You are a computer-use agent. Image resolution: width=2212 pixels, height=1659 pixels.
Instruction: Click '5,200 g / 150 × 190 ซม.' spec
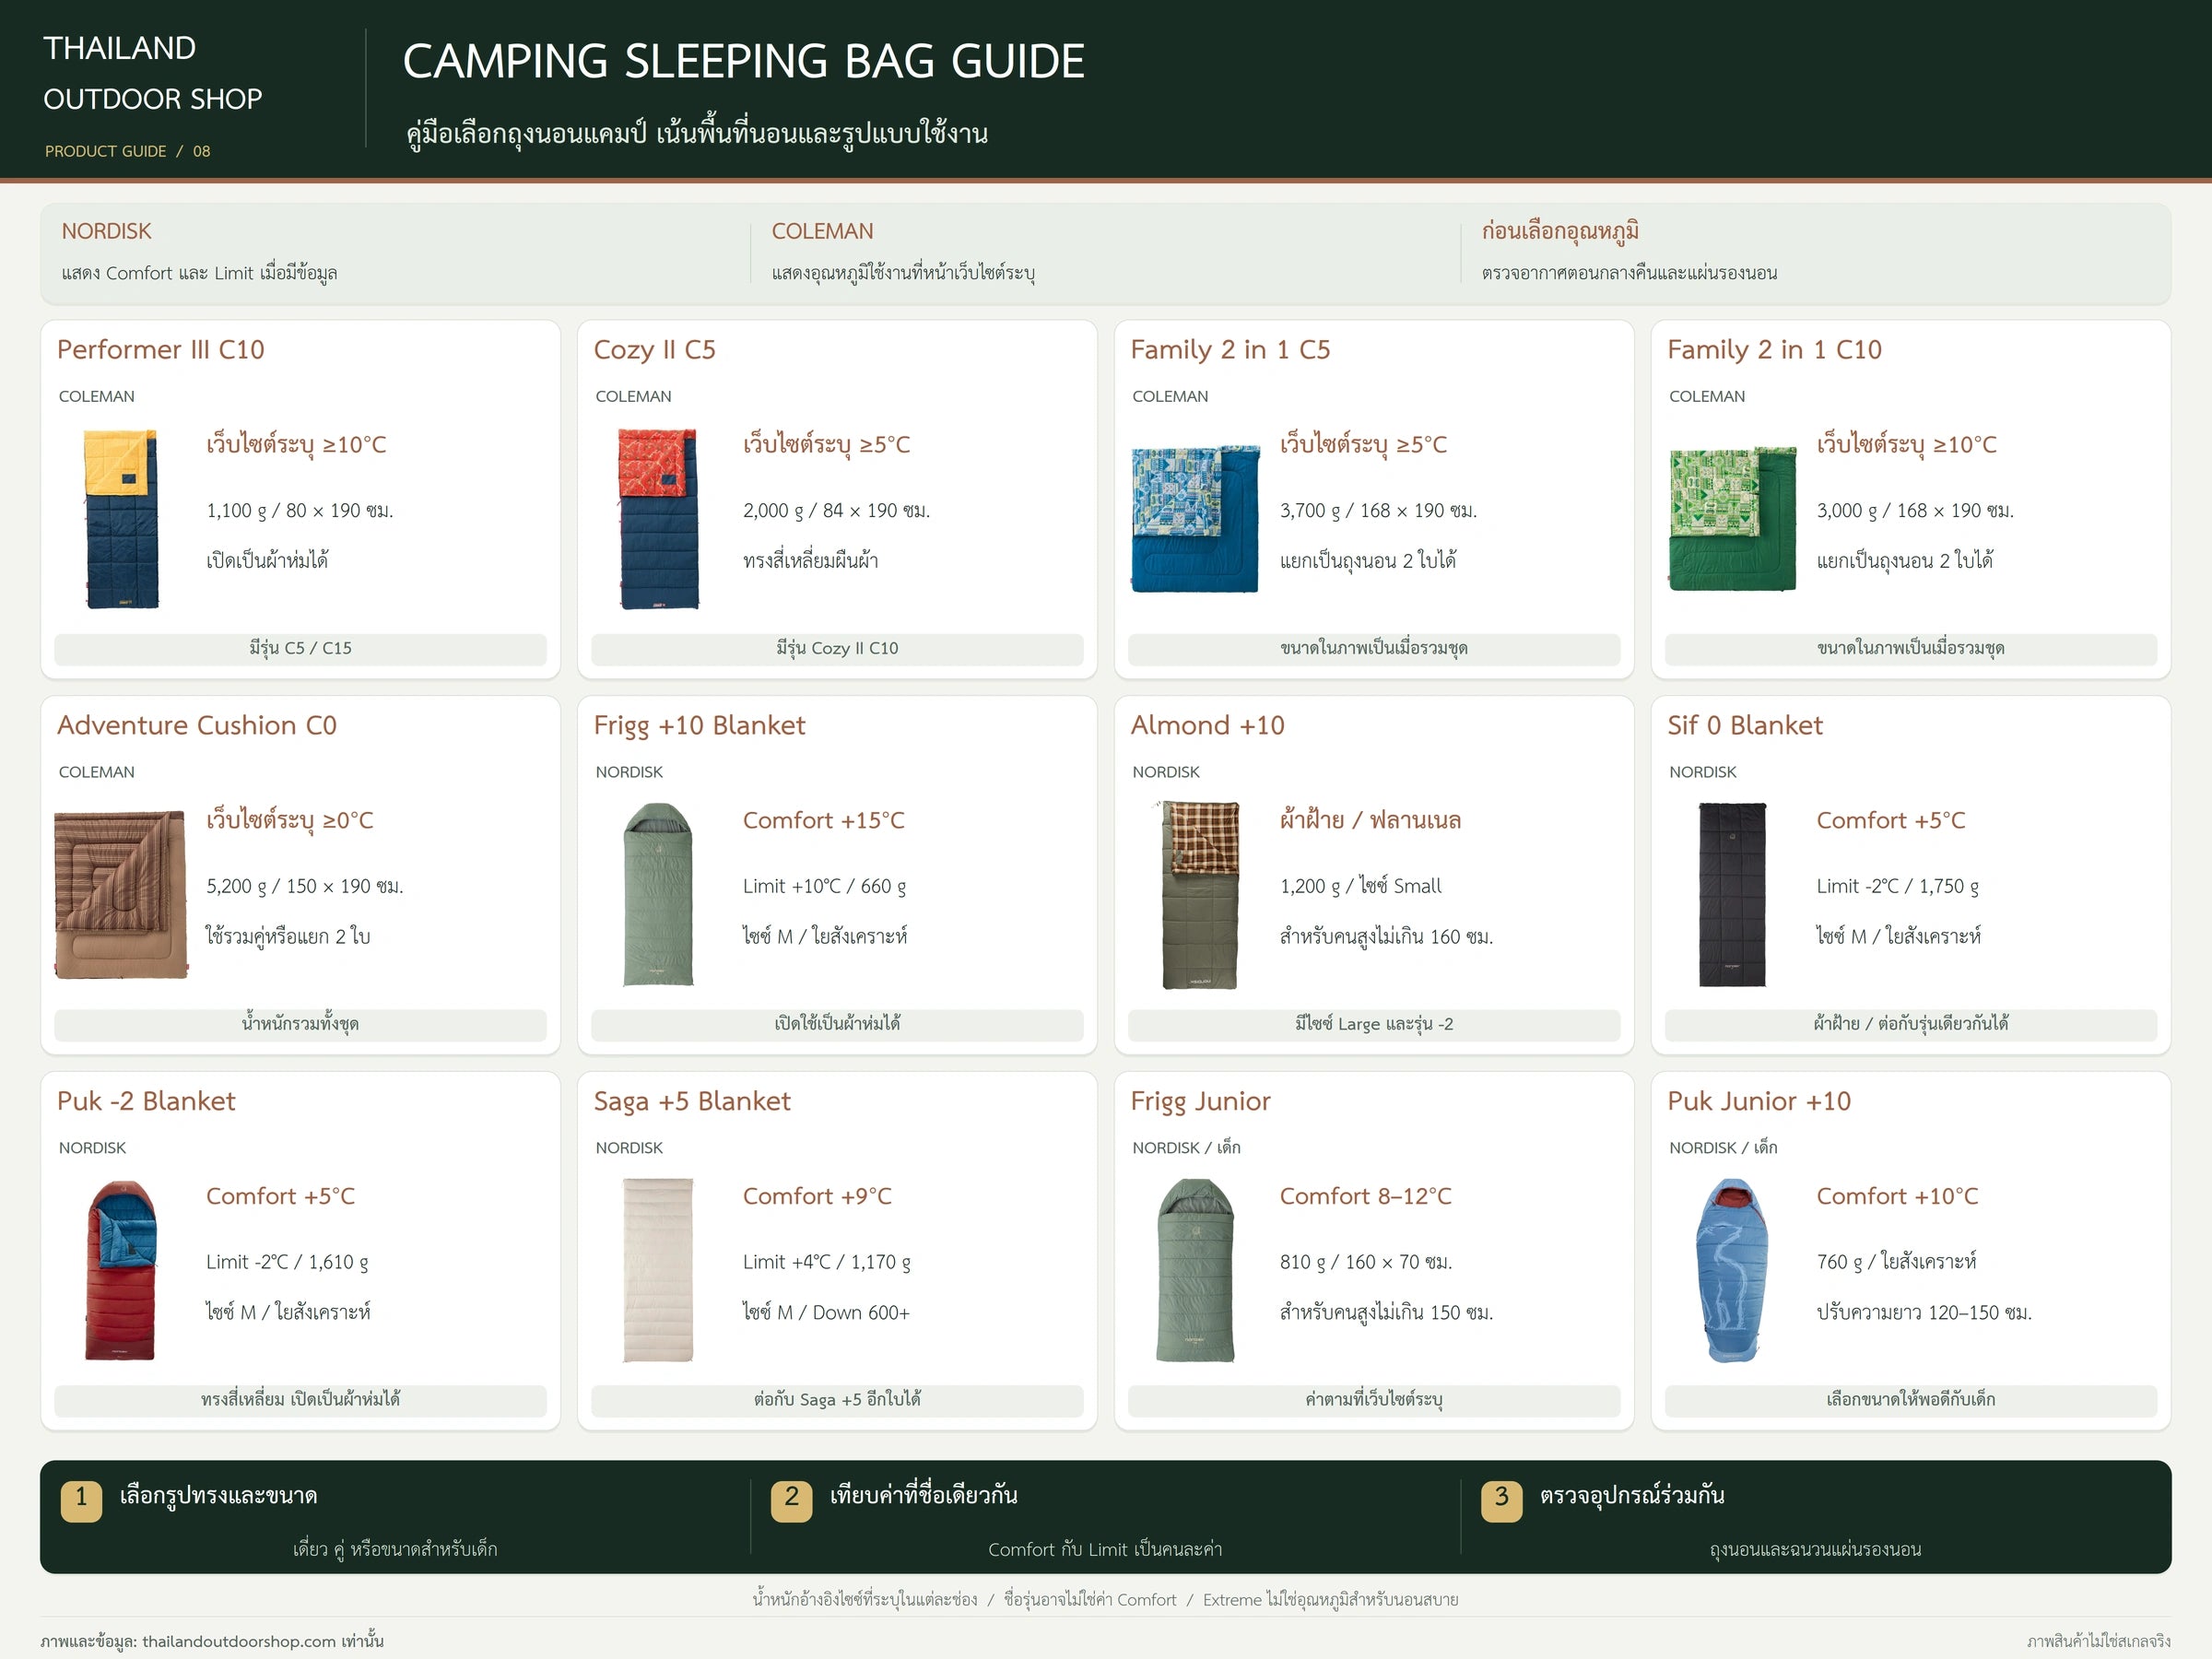point(304,886)
